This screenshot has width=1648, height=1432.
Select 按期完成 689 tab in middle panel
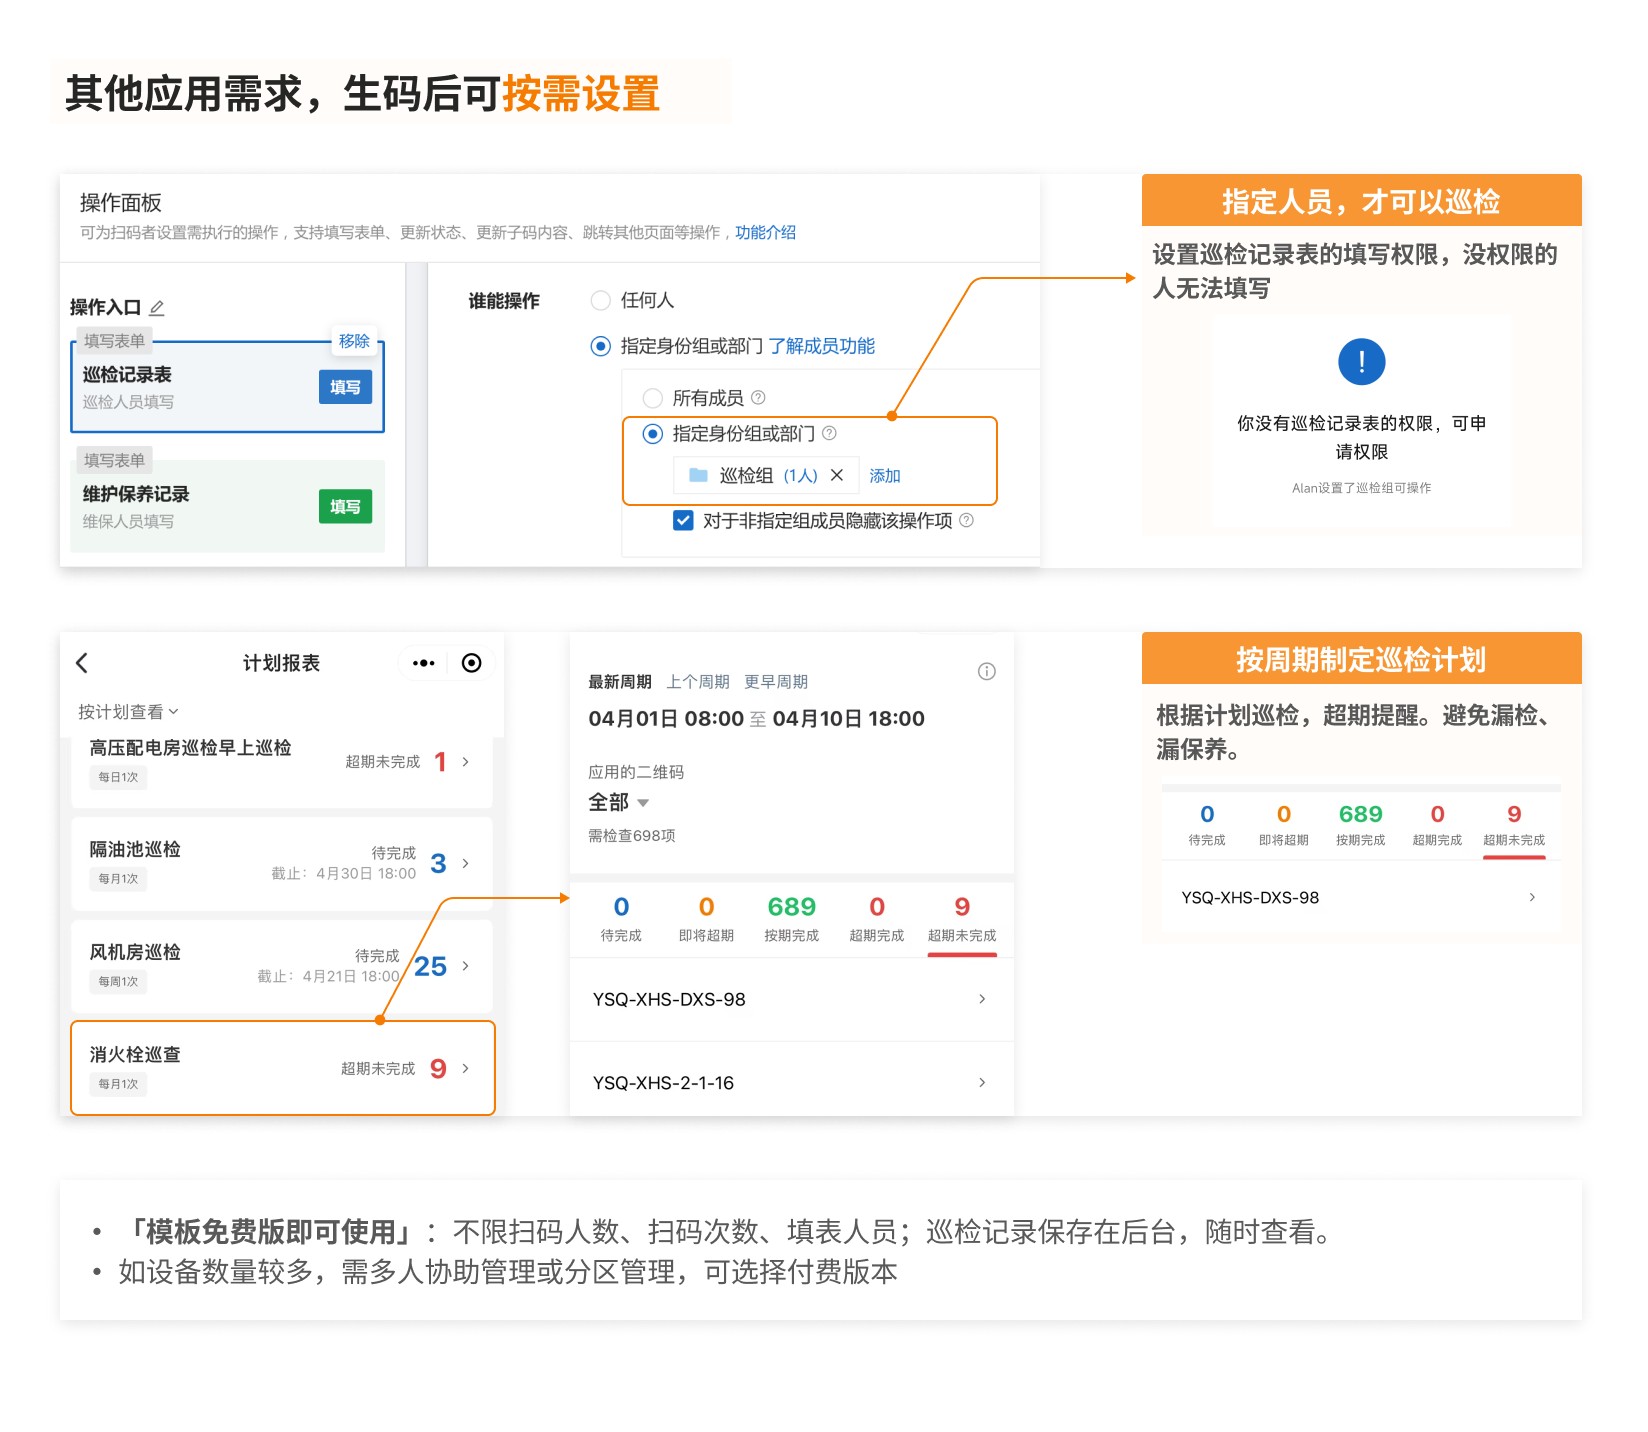coord(791,919)
